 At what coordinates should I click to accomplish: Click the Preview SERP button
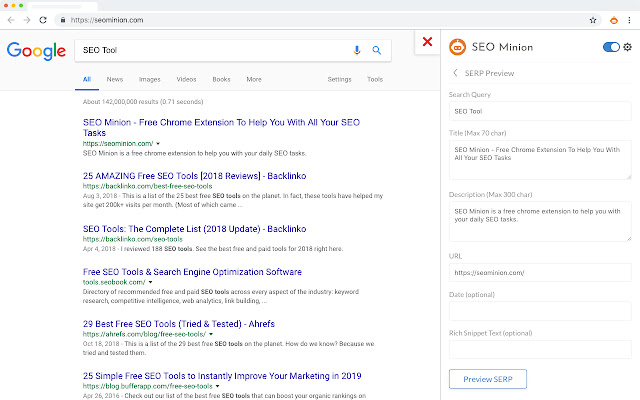[x=488, y=379]
